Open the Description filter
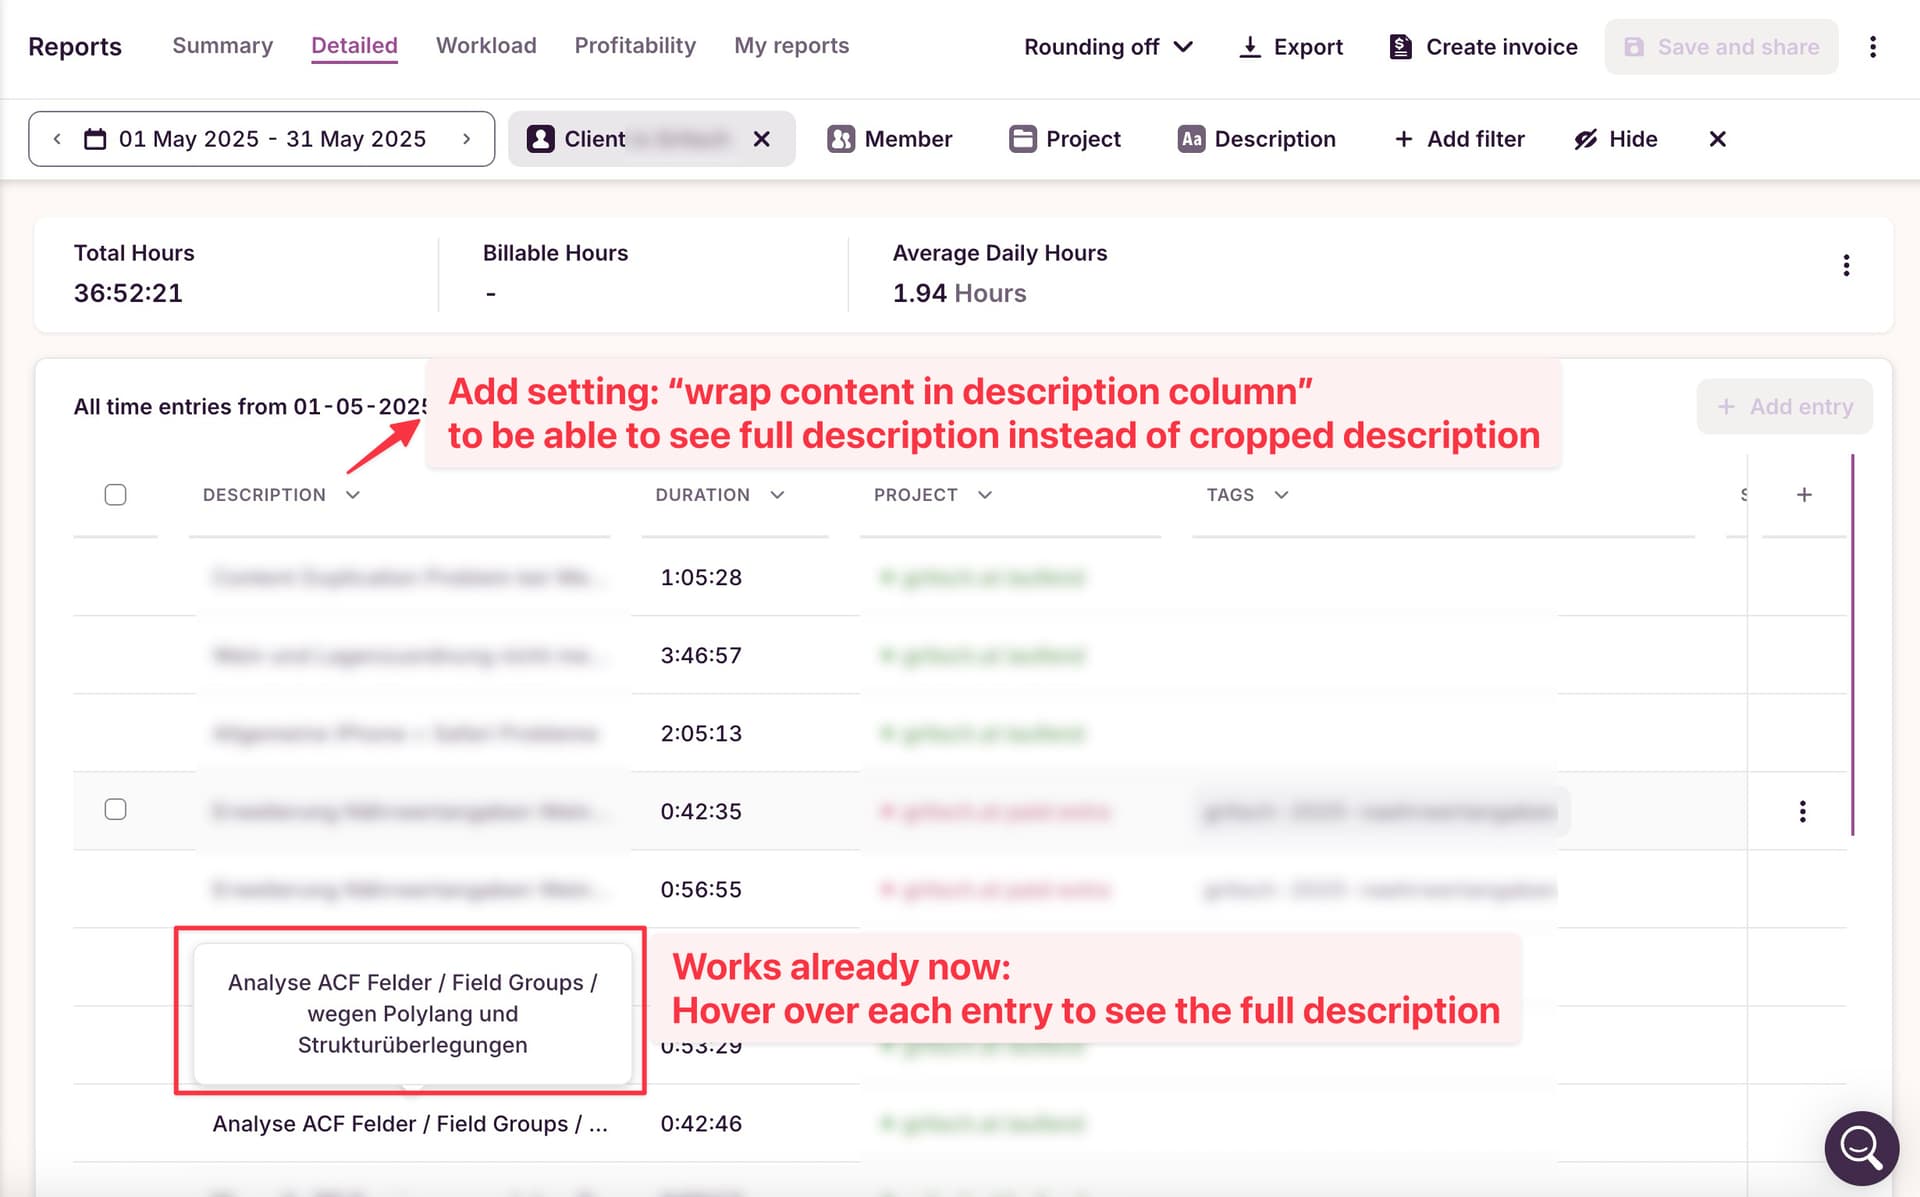The width and height of the screenshot is (1920, 1197). pyautogui.click(x=1256, y=139)
